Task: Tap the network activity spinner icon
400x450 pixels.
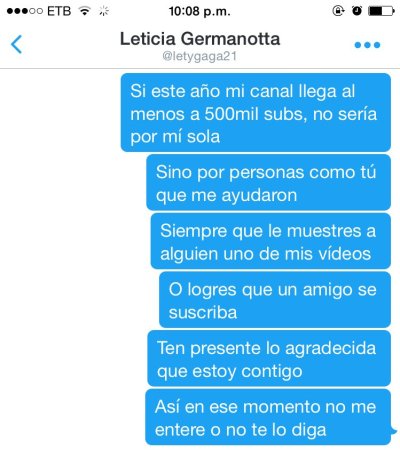Action: [x=104, y=11]
